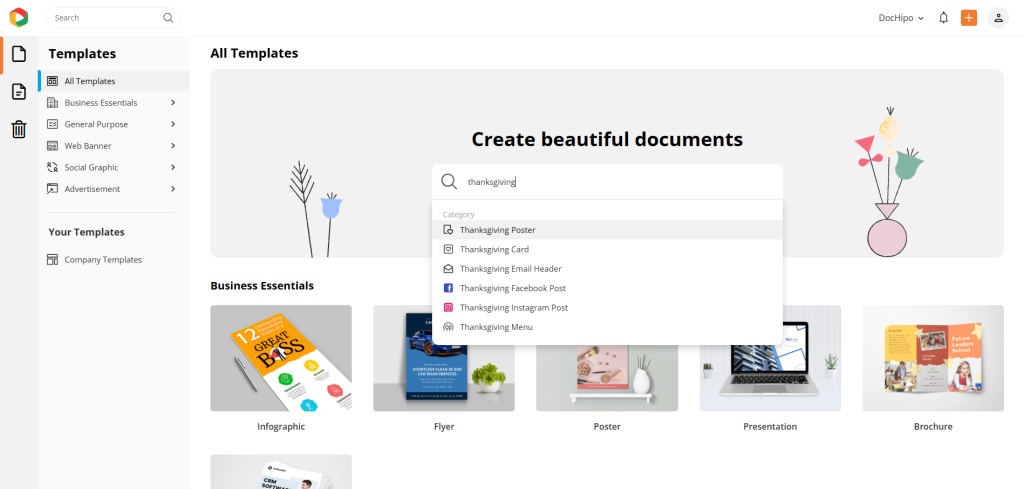This screenshot has width=1024, height=489.
Task: Click the DocHipo logo icon
Action: click(x=19, y=18)
